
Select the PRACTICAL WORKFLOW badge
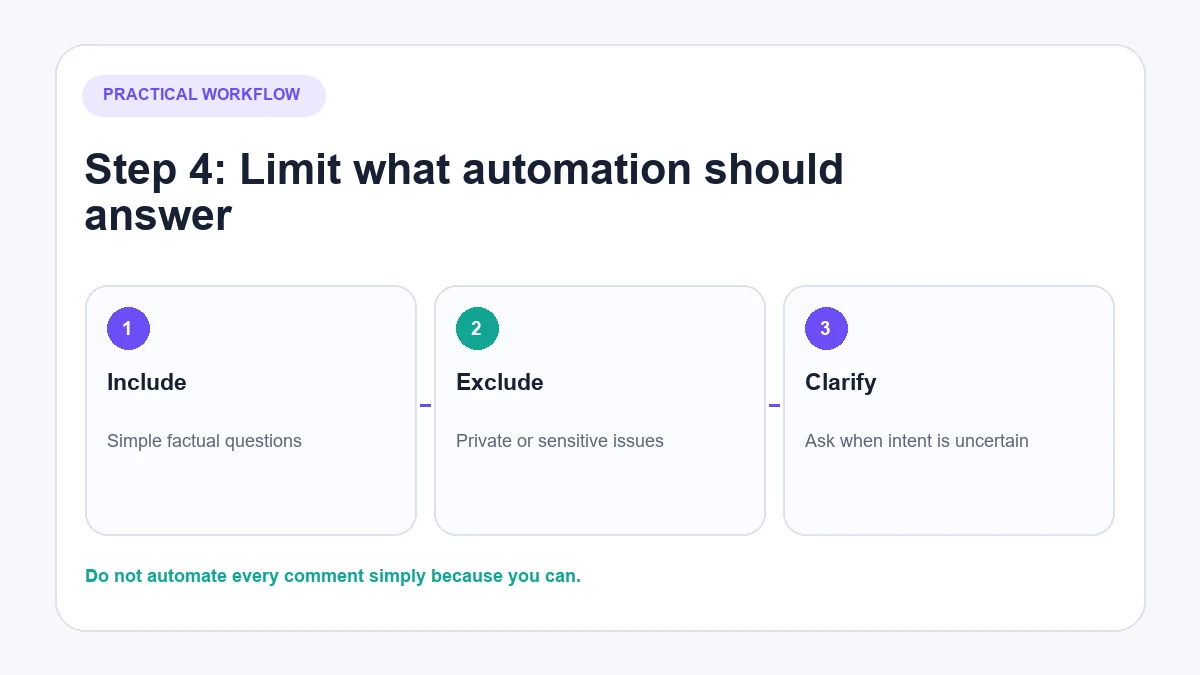click(203, 95)
